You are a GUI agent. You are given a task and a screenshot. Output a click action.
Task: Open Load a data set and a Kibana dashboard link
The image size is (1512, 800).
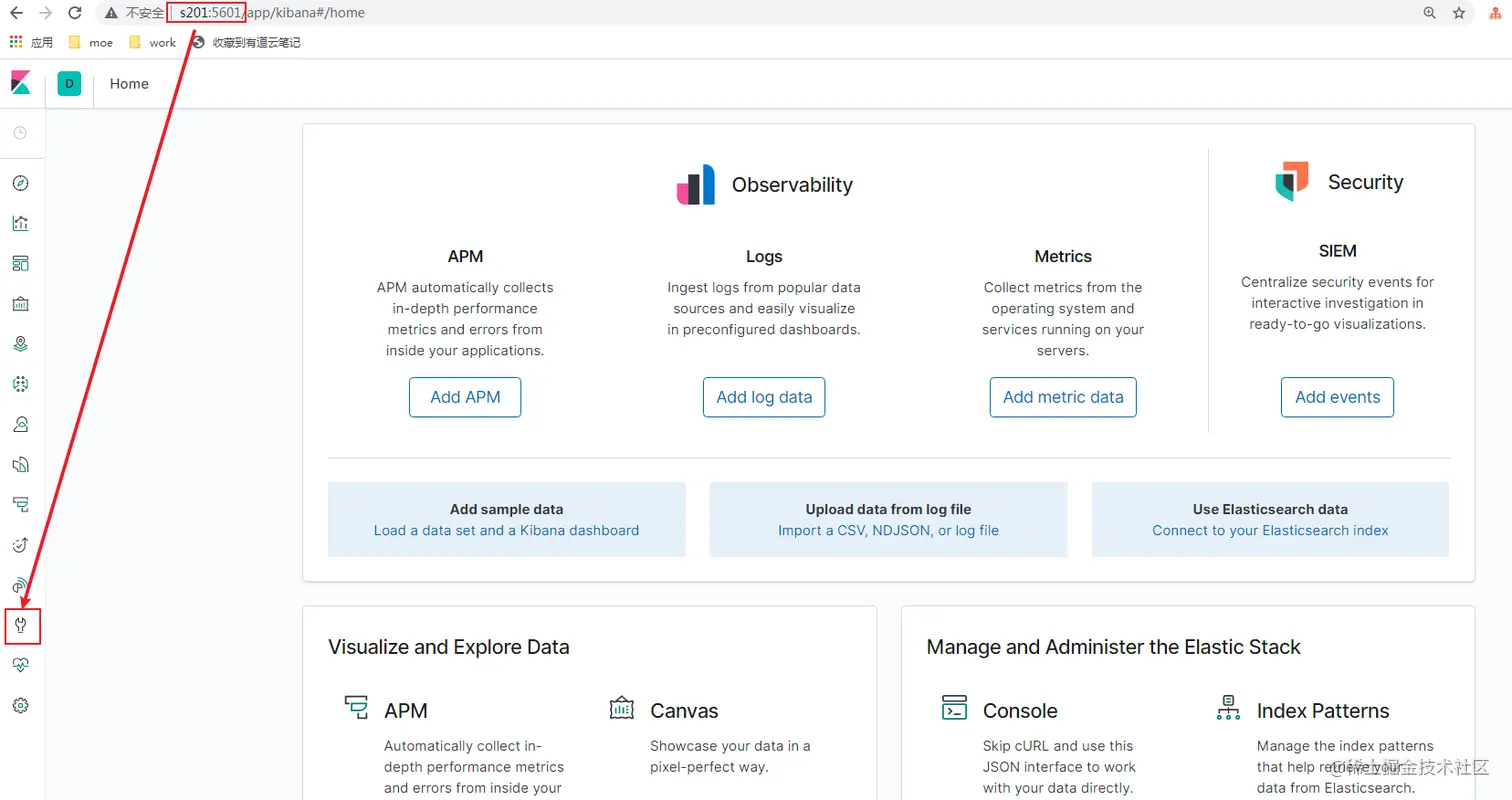506,531
